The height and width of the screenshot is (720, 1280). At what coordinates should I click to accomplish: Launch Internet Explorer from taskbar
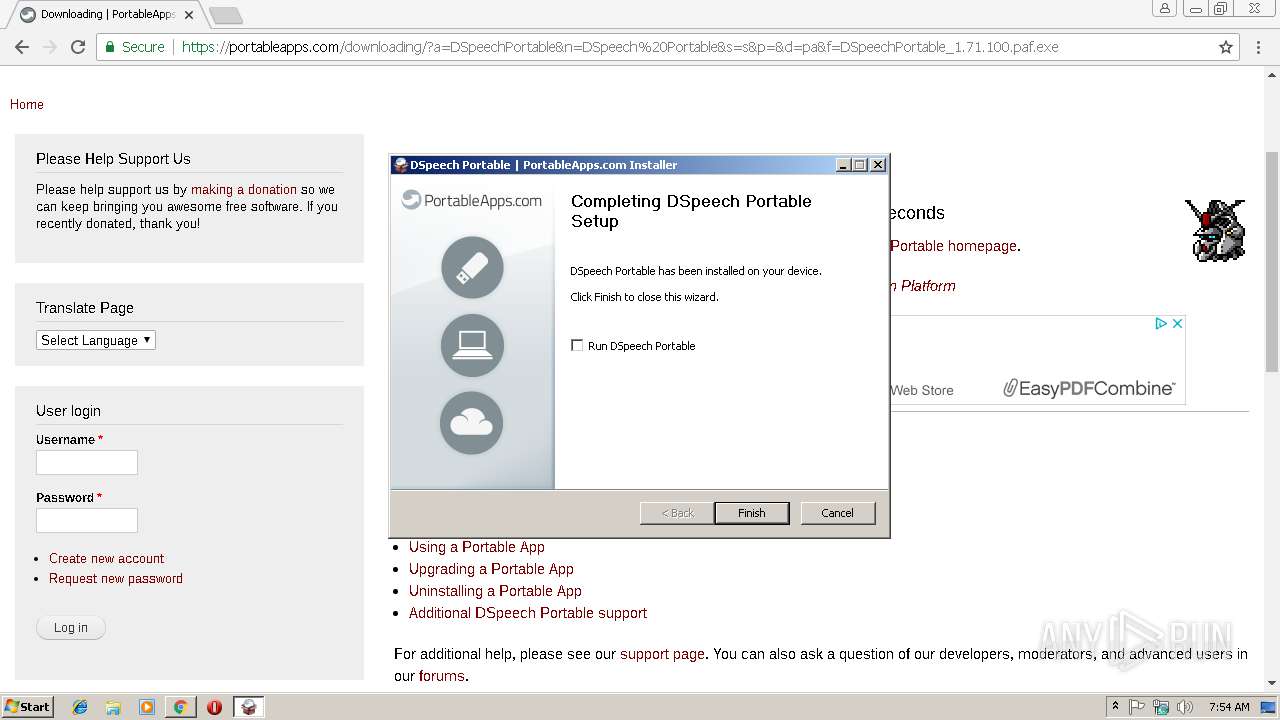(80, 707)
